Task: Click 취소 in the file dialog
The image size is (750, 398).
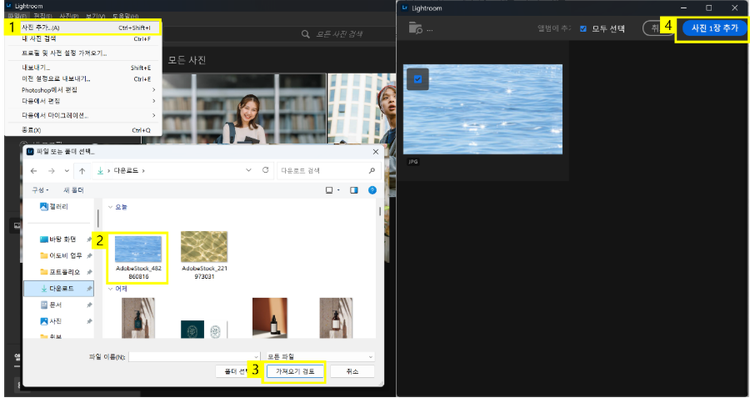Action: tap(353, 371)
